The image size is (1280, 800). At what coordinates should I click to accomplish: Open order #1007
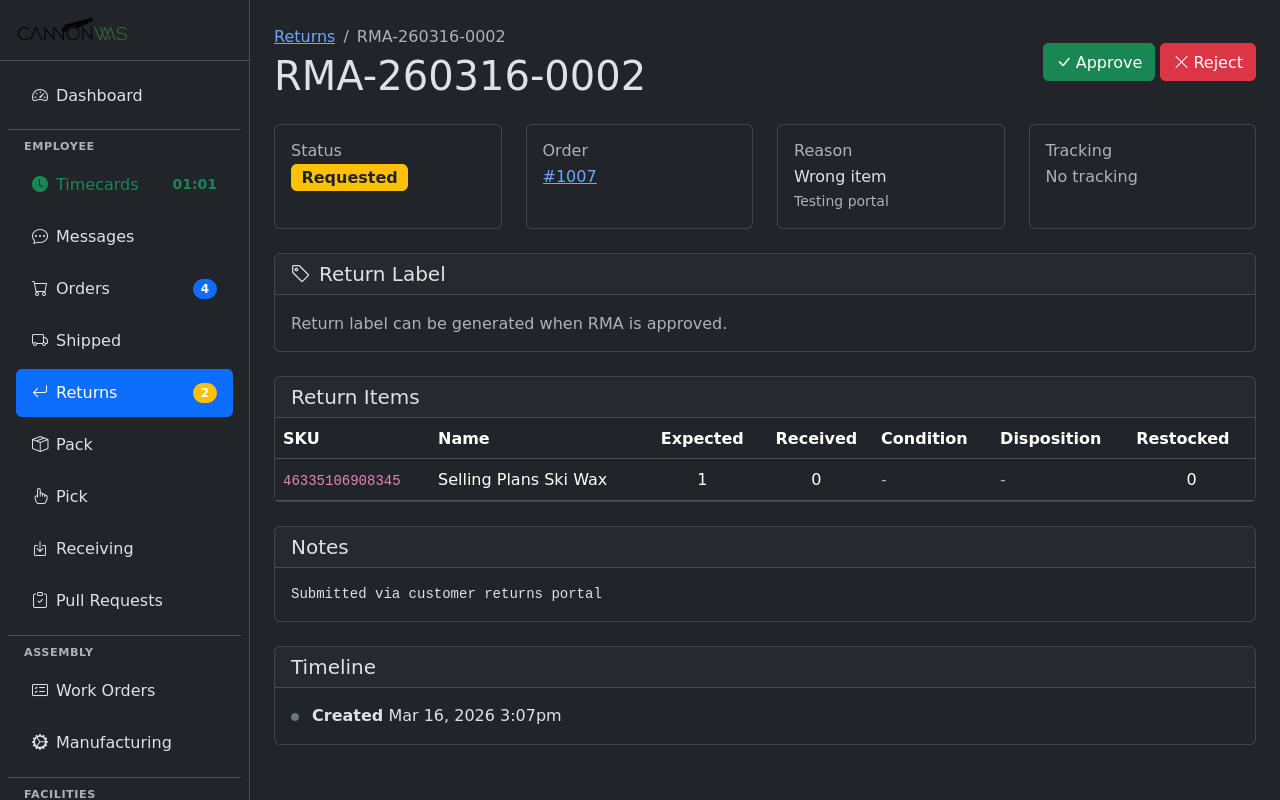569,176
